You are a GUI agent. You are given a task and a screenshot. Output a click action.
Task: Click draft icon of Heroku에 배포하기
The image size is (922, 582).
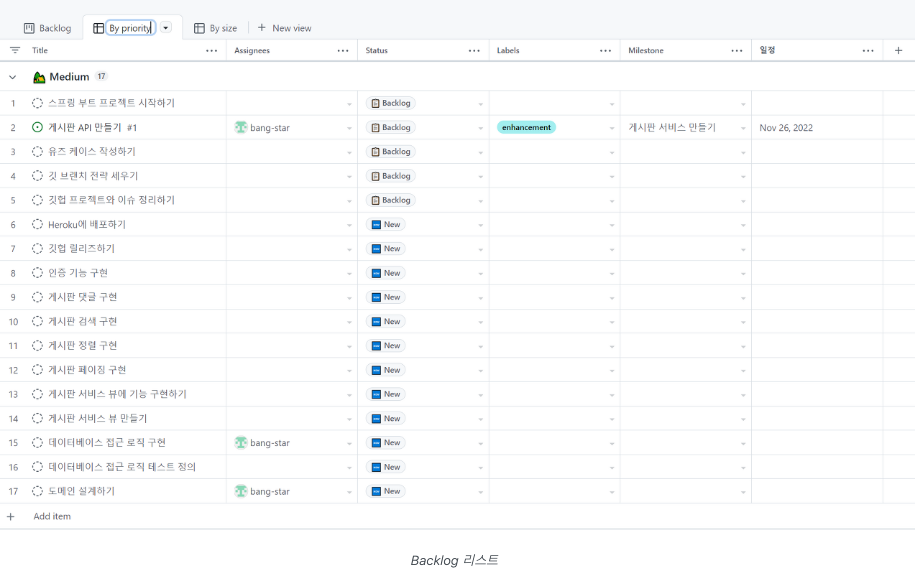(x=37, y=224)
